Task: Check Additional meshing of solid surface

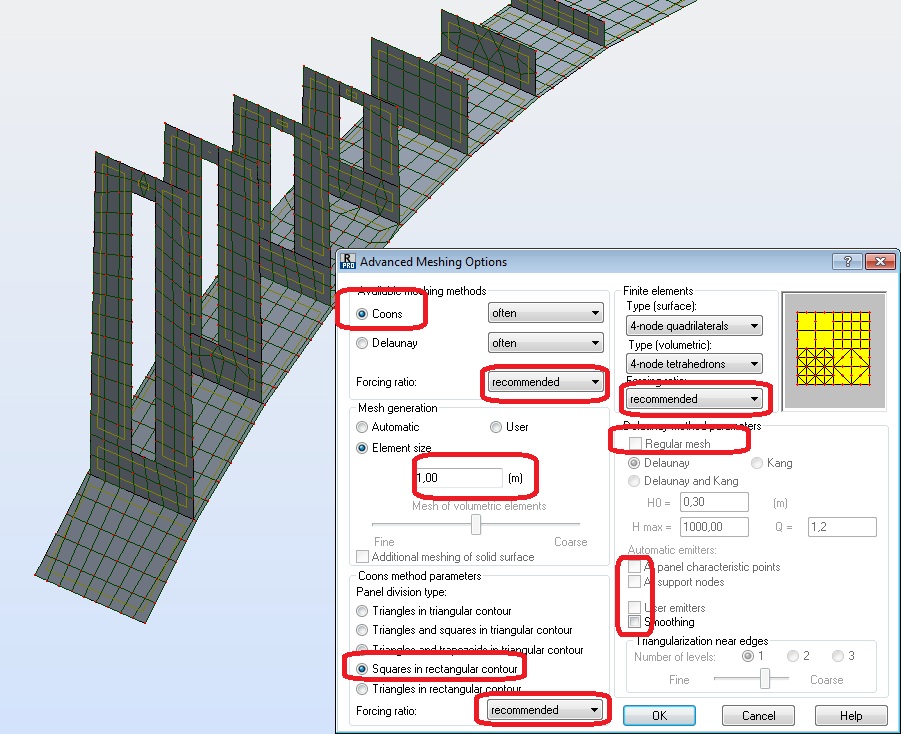Action: tap(363, 556)
